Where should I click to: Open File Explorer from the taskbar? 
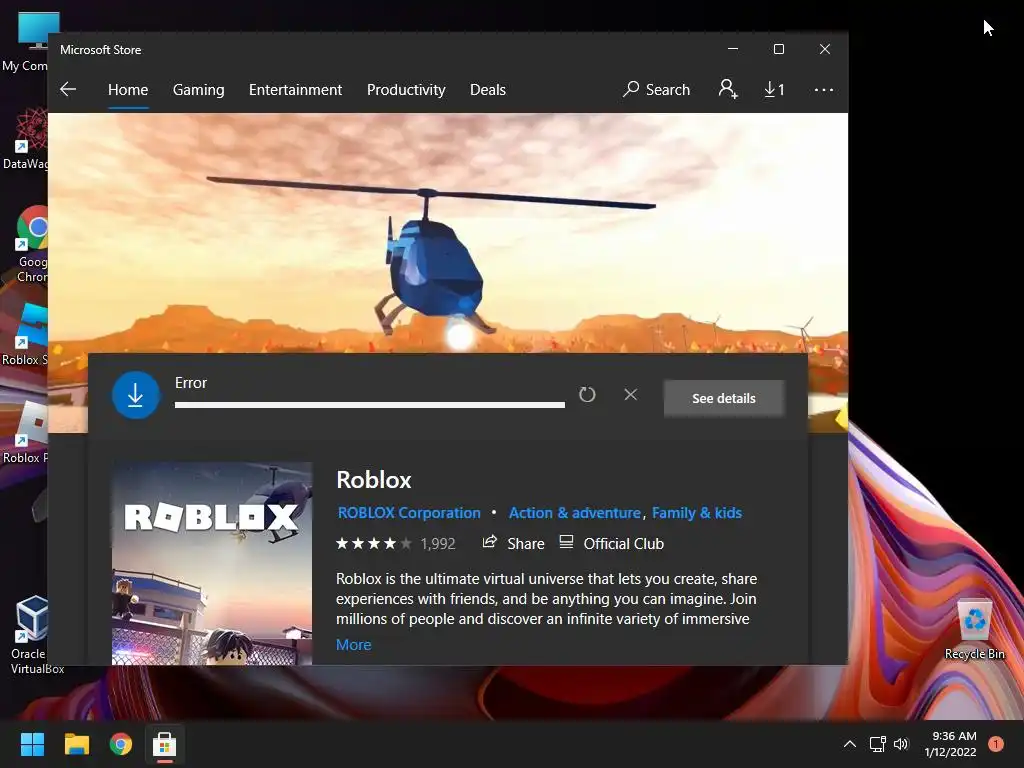(76, 744)
